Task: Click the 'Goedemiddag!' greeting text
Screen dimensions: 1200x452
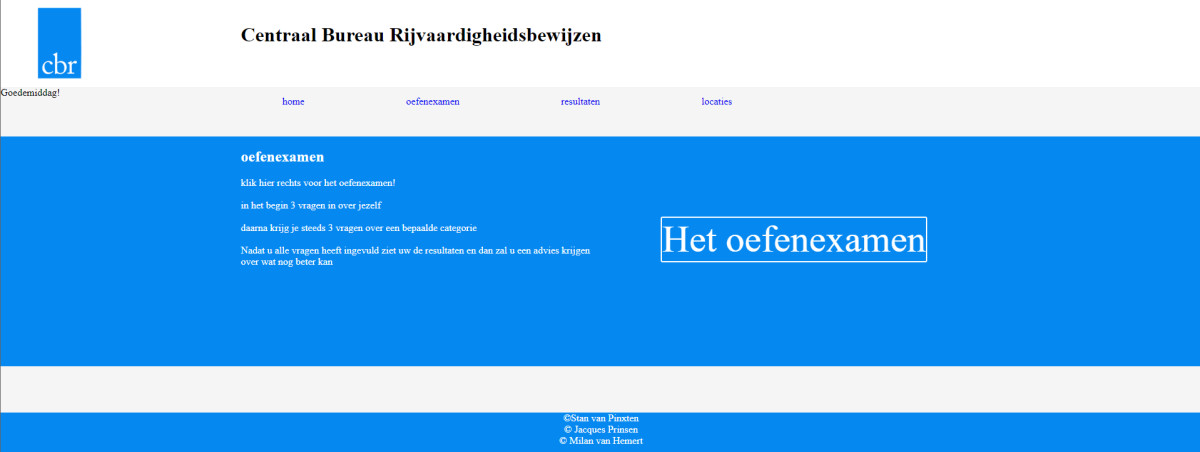Action: click(30, 93)
